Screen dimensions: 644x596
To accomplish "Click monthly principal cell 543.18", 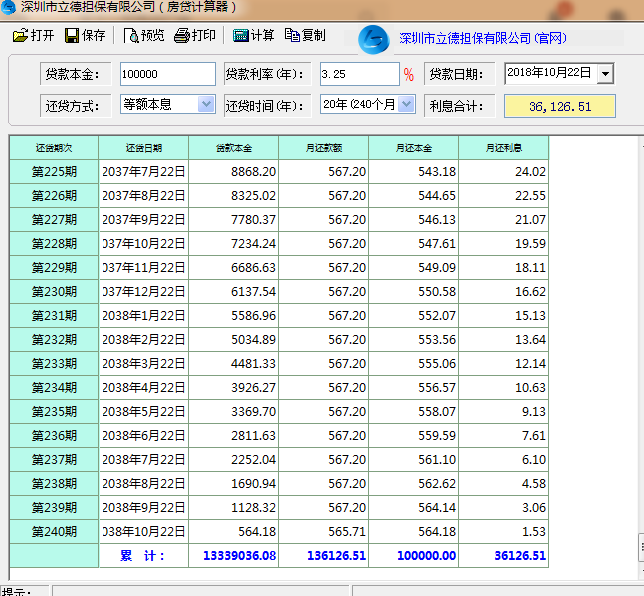I will [414, 172].
